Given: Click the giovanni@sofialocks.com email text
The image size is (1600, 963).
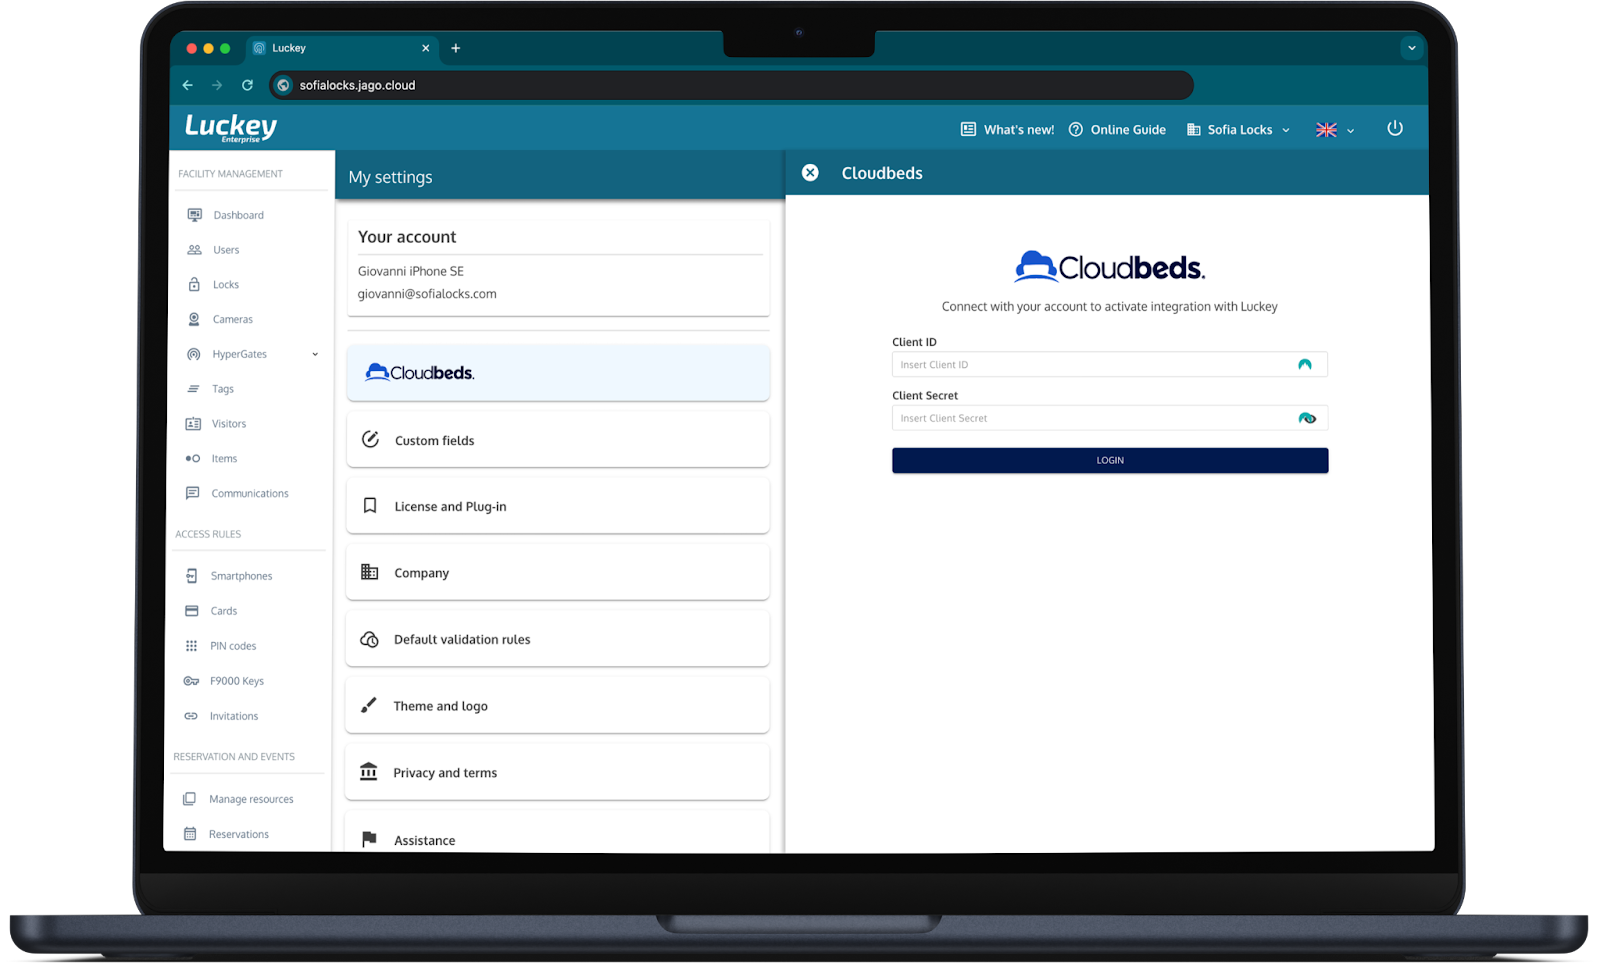Looking at the screenshot, I should [427, 294].
